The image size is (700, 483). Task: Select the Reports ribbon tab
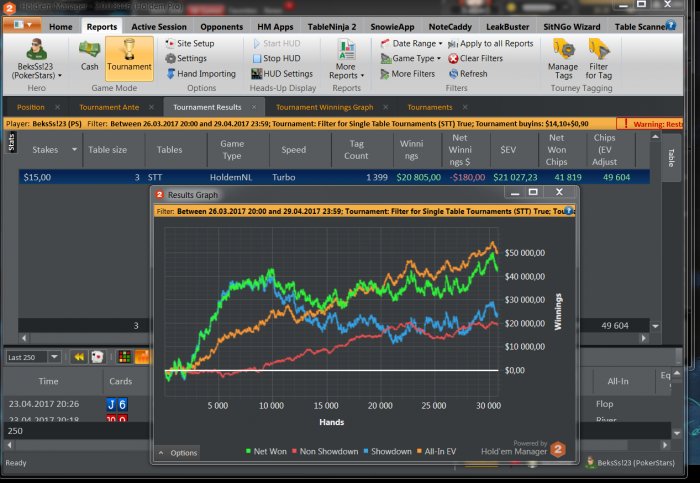(102, 27)
